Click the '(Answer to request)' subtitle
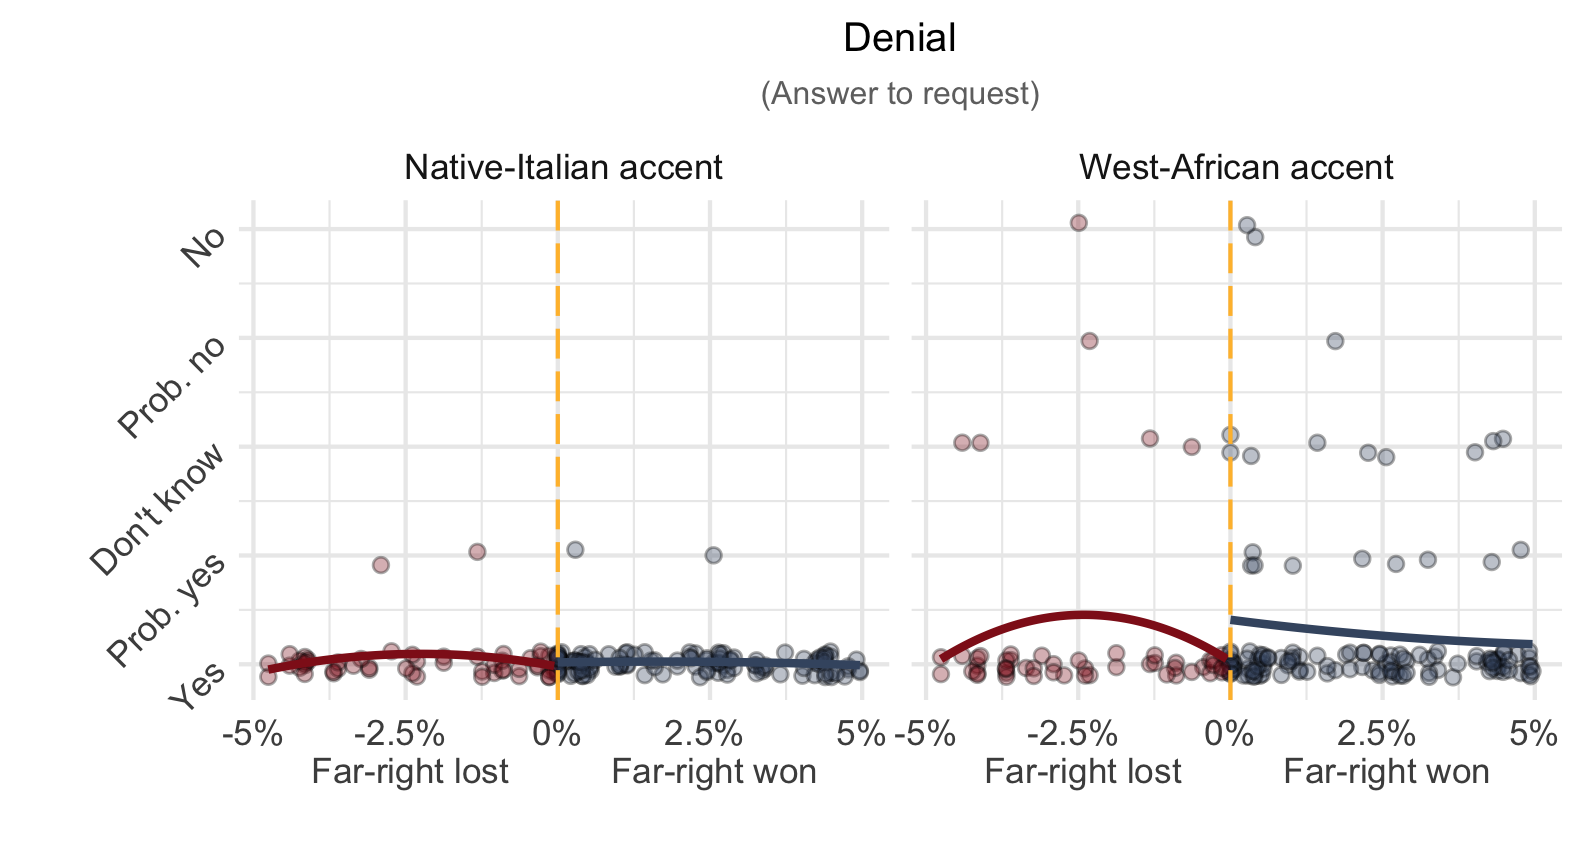 tap(900, 93)
